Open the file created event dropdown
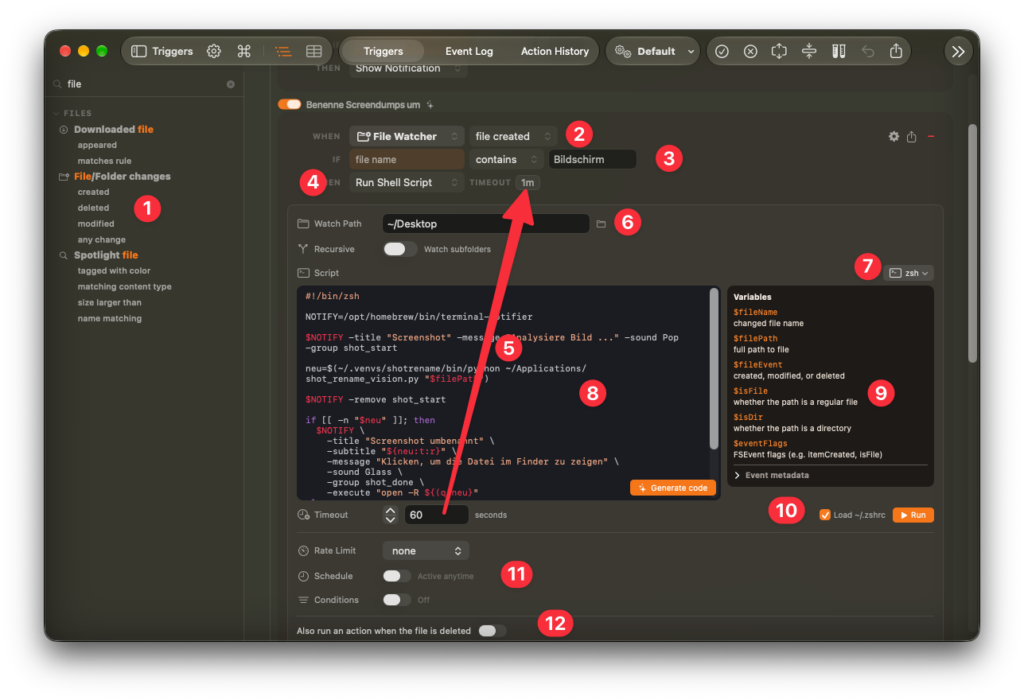Image resolution: width=1024 pixels, height=700 pixels. [x=513, y=136]
